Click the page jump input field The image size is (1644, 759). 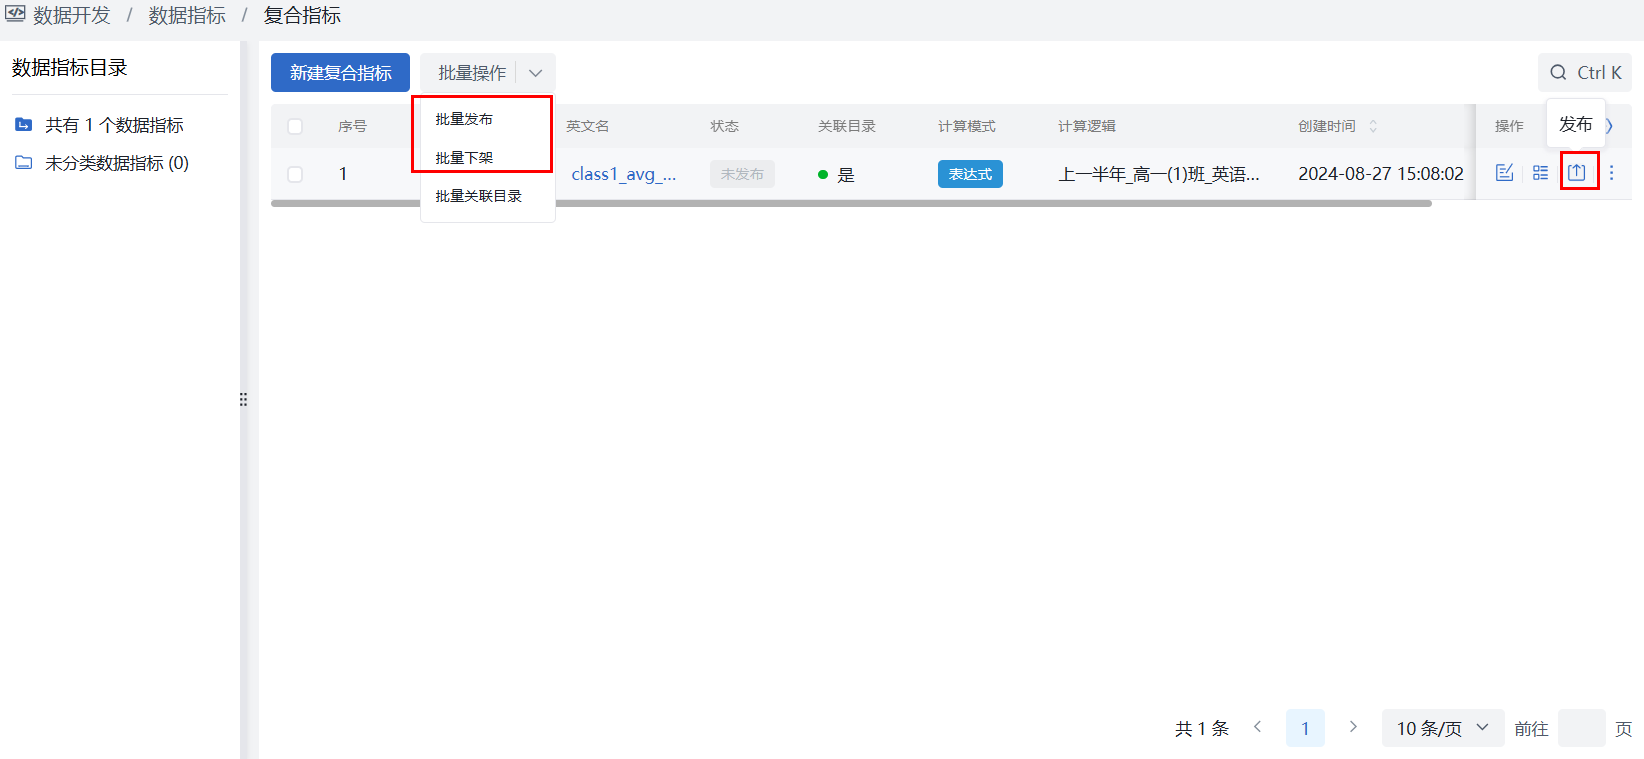(1582, 728)
